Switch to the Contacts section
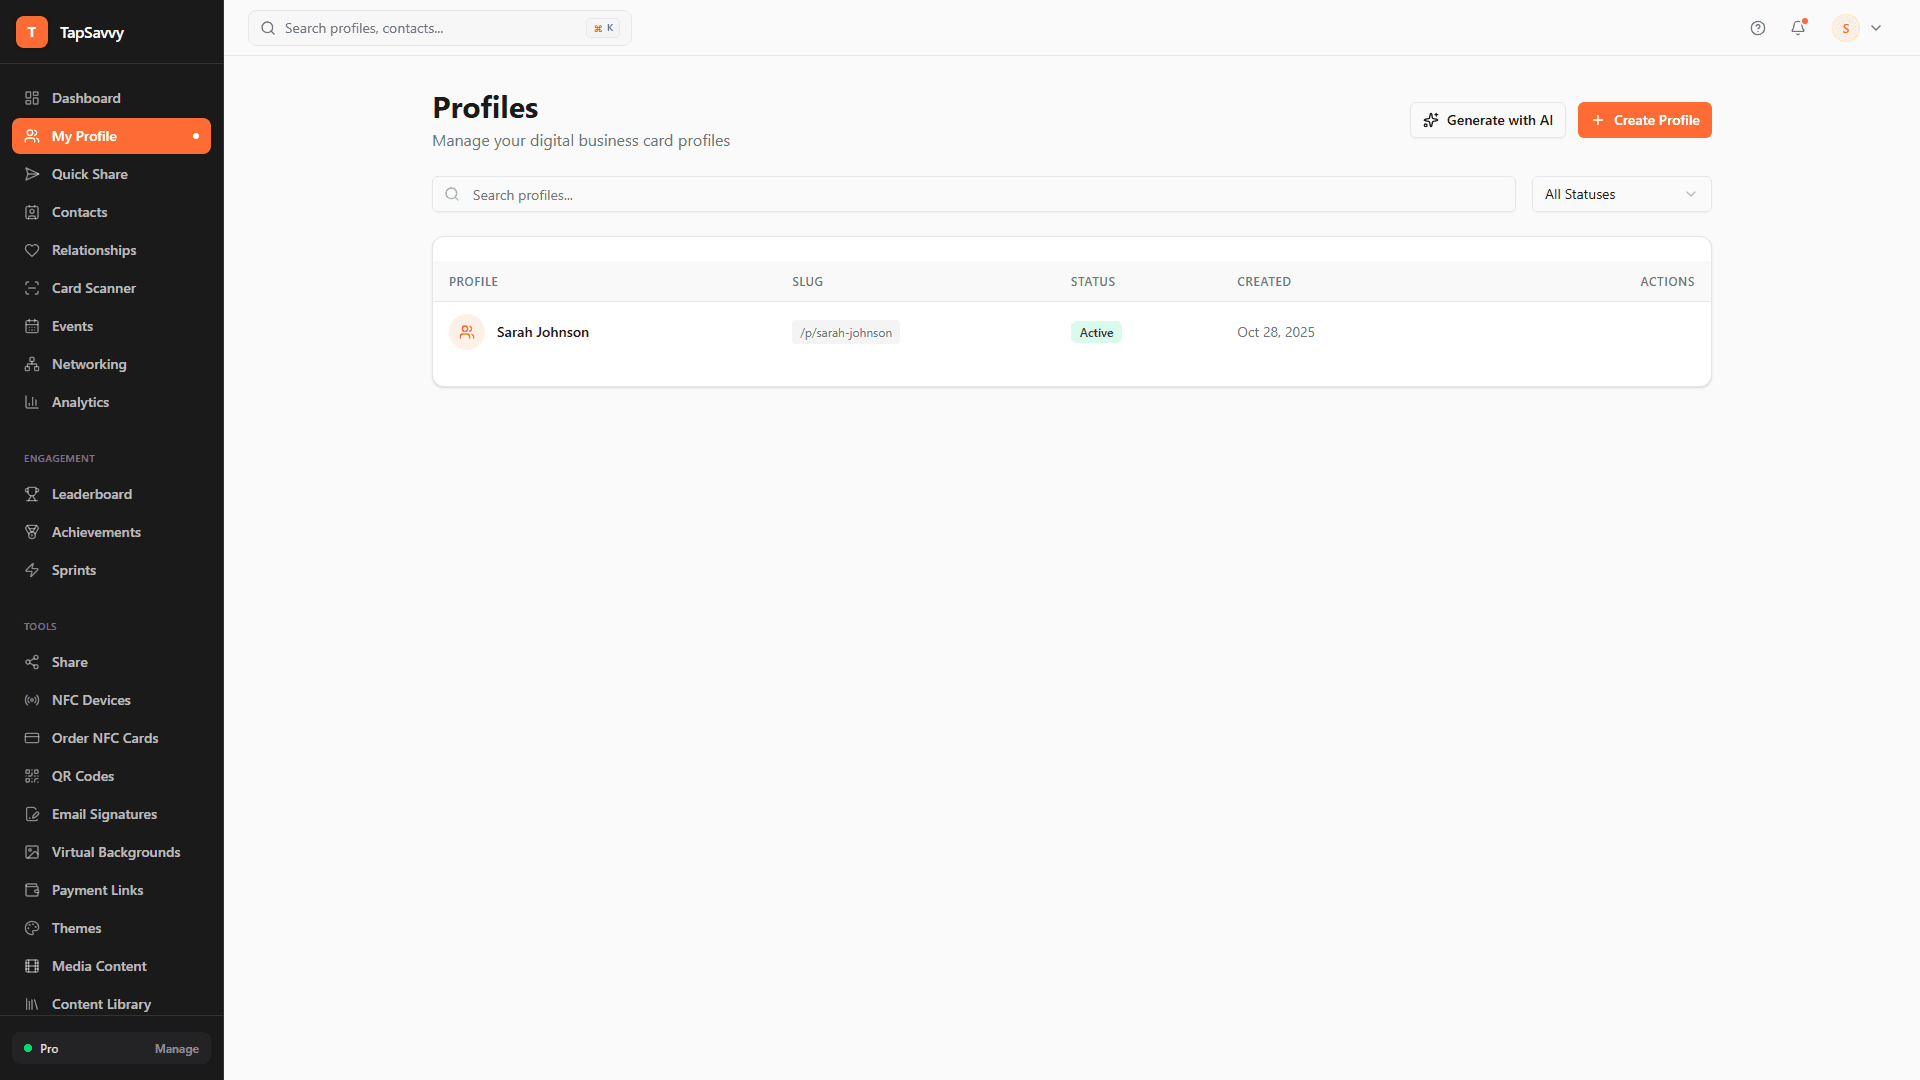This screenshot has width=1920, height=1080. 80,212
